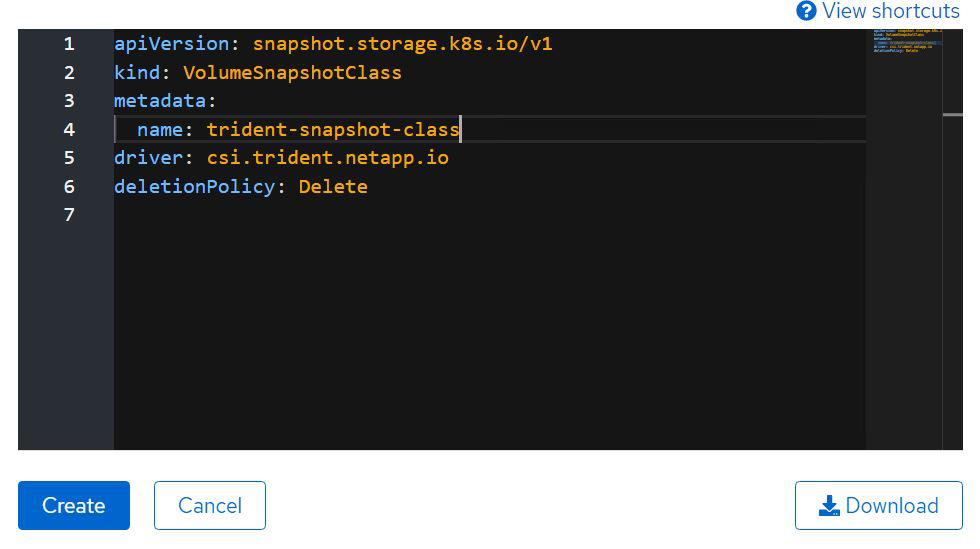
Task: Click line number 3 in gutter
Action: tap(69, 101)
